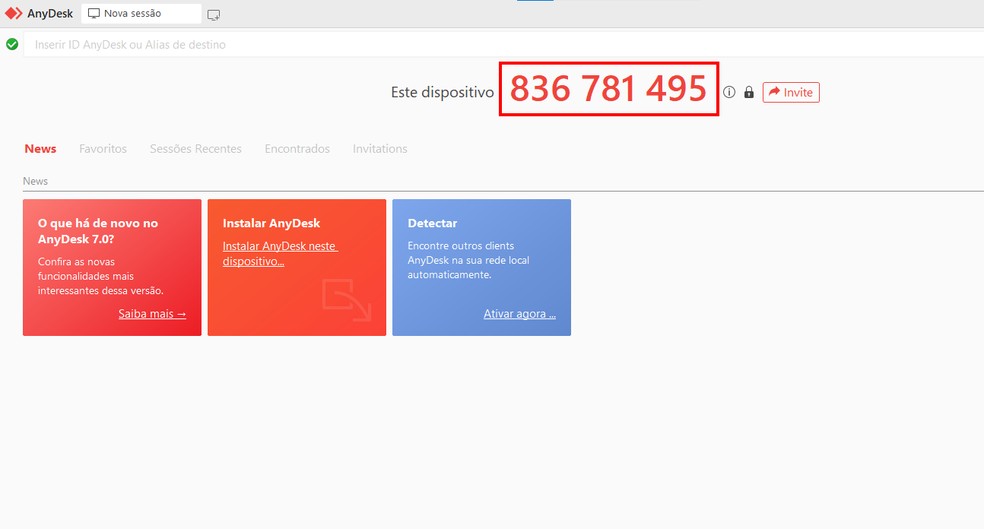Click the News section header label
This screenshot has height=529, width=984.
click(35, 181)
